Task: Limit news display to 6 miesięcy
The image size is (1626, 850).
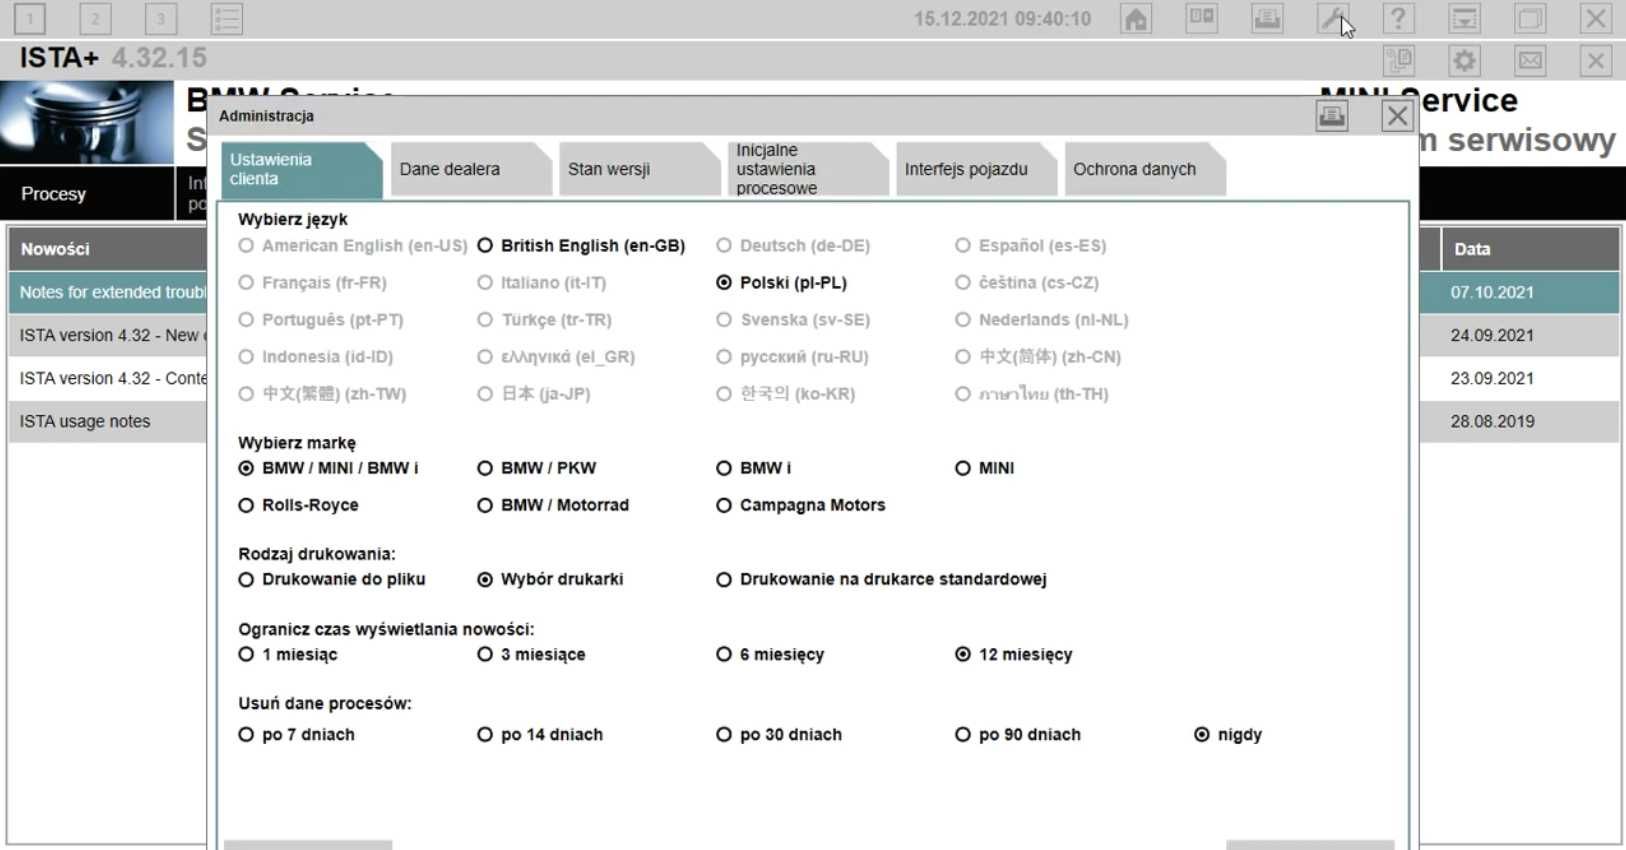Action: [x=771, y=655]
